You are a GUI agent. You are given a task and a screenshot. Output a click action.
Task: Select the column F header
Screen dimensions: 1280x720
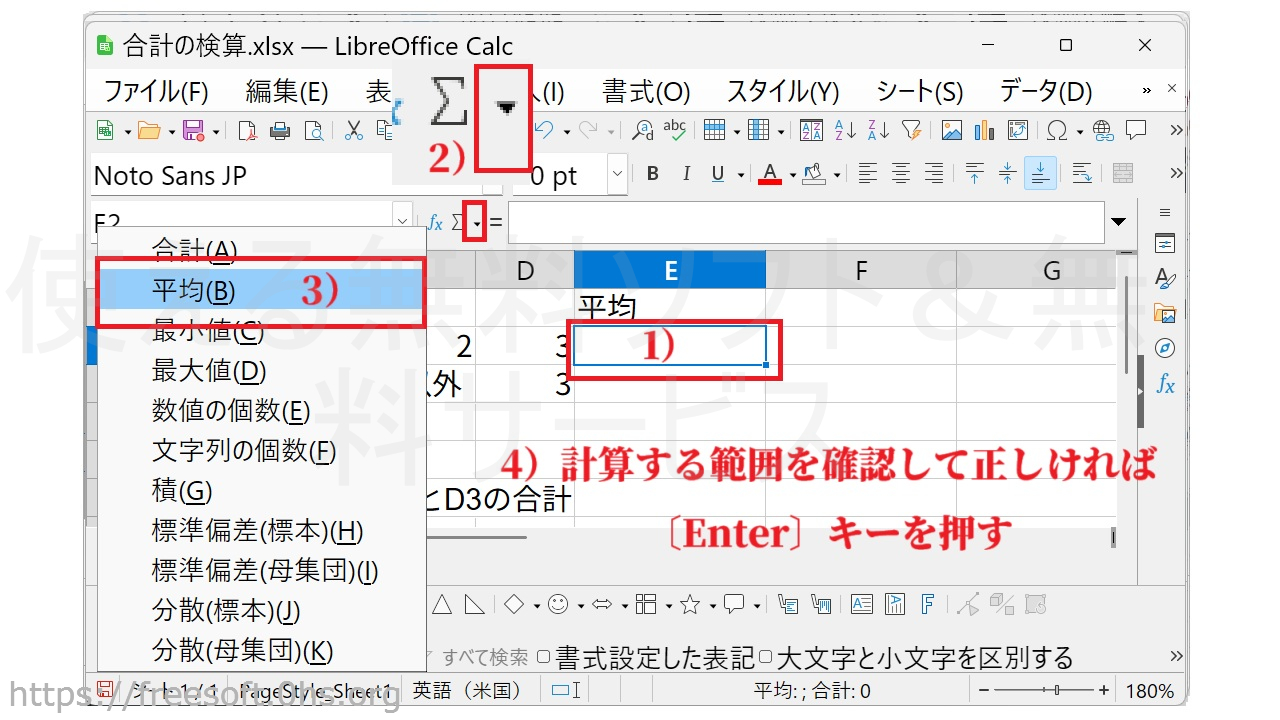pos(860,270)
